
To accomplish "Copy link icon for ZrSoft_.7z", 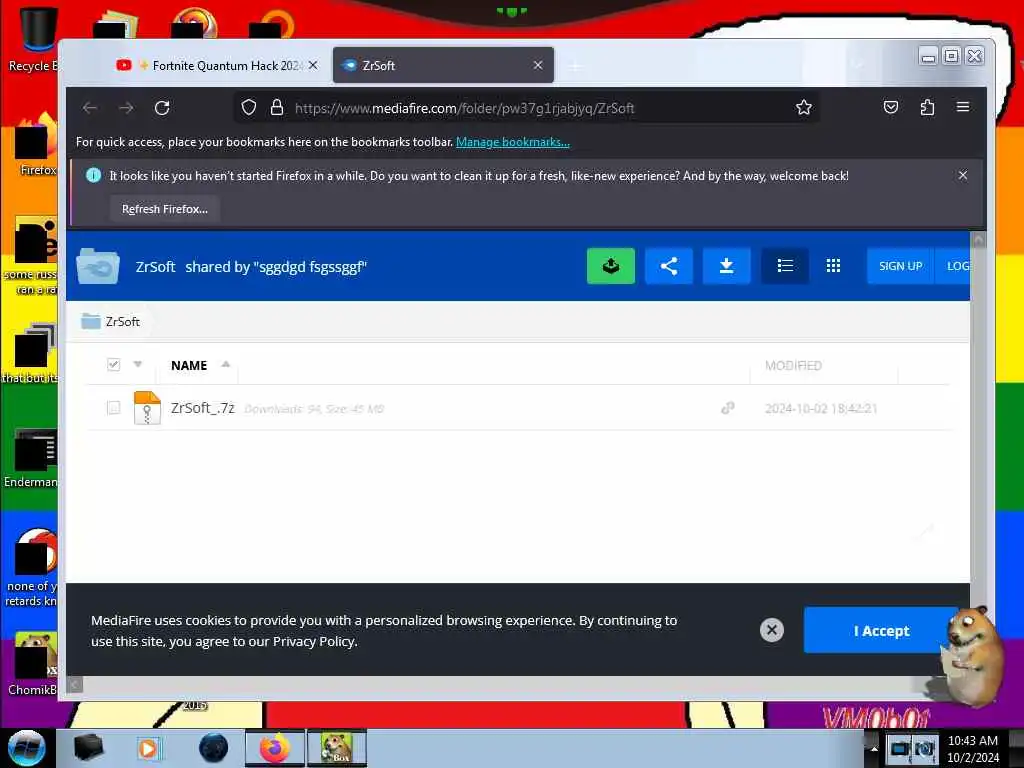I will pyautogui.click(x=728, y=408).
